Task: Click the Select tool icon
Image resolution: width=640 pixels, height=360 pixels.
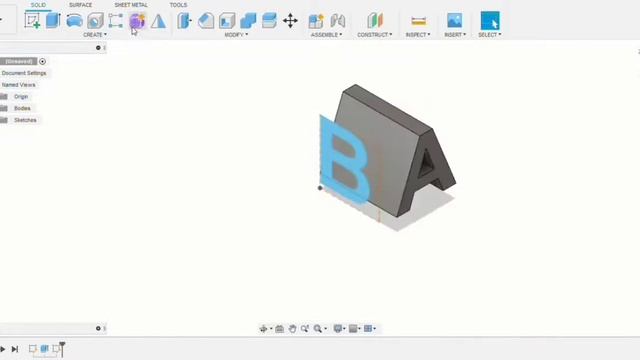Action: [490, 20]
